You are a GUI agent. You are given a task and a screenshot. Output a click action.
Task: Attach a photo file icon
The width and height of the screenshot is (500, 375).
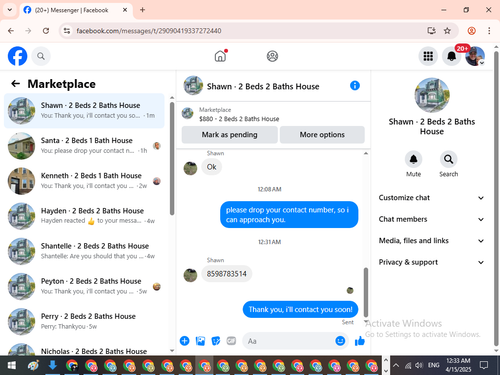tap(200, 341)
